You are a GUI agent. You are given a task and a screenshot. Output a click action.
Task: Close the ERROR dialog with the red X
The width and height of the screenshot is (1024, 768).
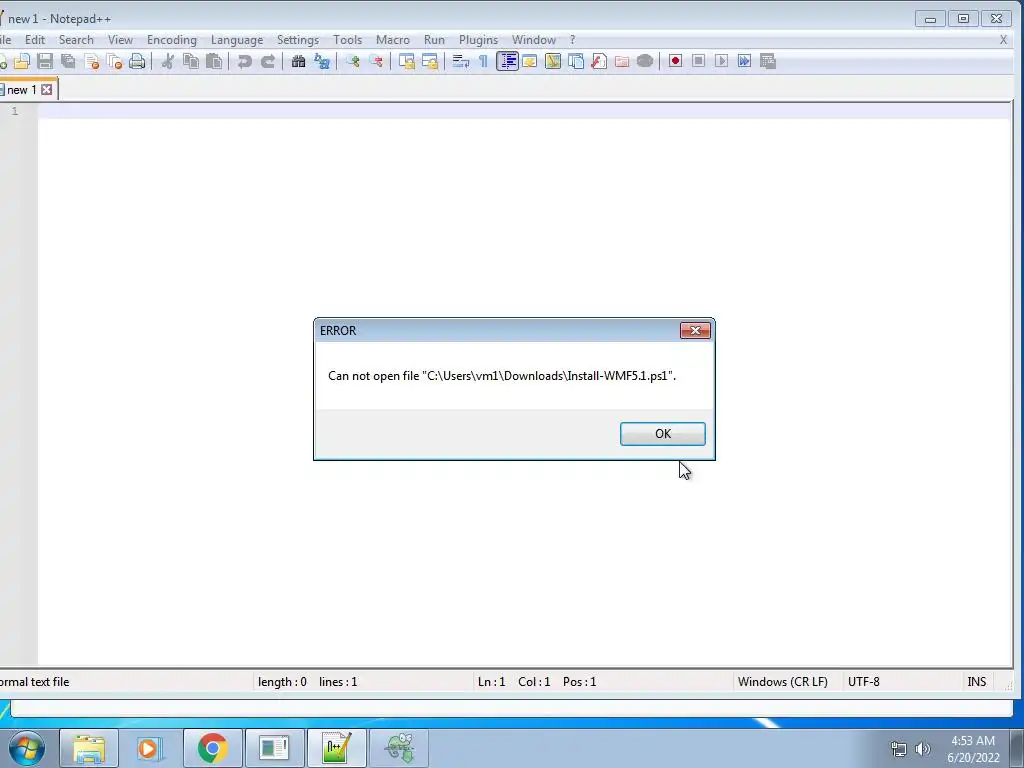click(695, 330)
